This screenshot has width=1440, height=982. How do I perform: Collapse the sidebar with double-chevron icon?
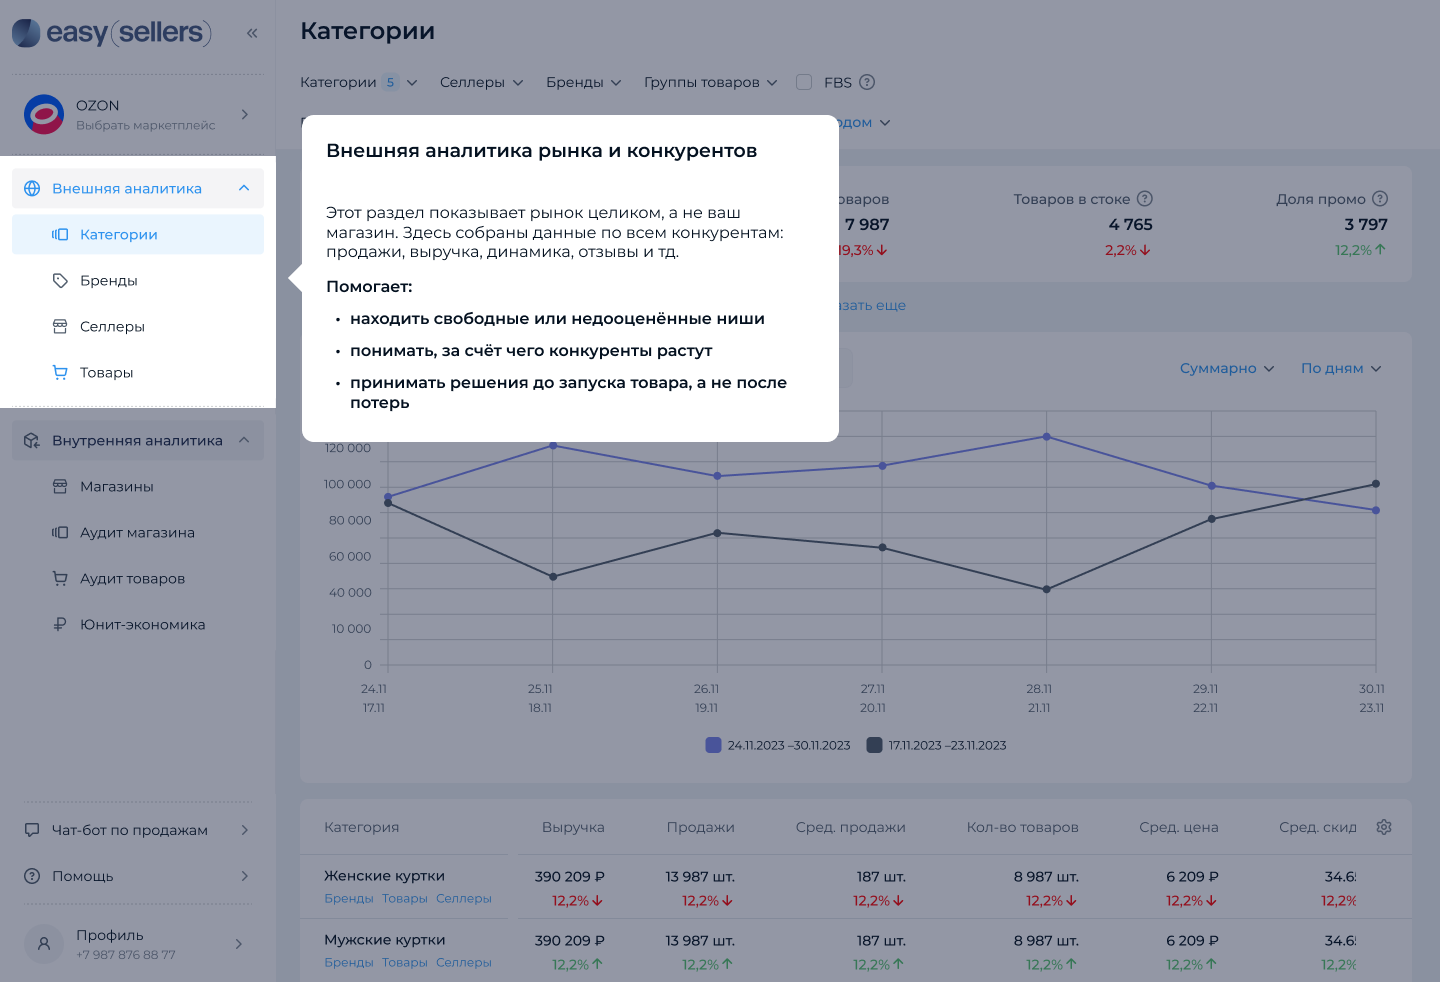coord(252,33)
